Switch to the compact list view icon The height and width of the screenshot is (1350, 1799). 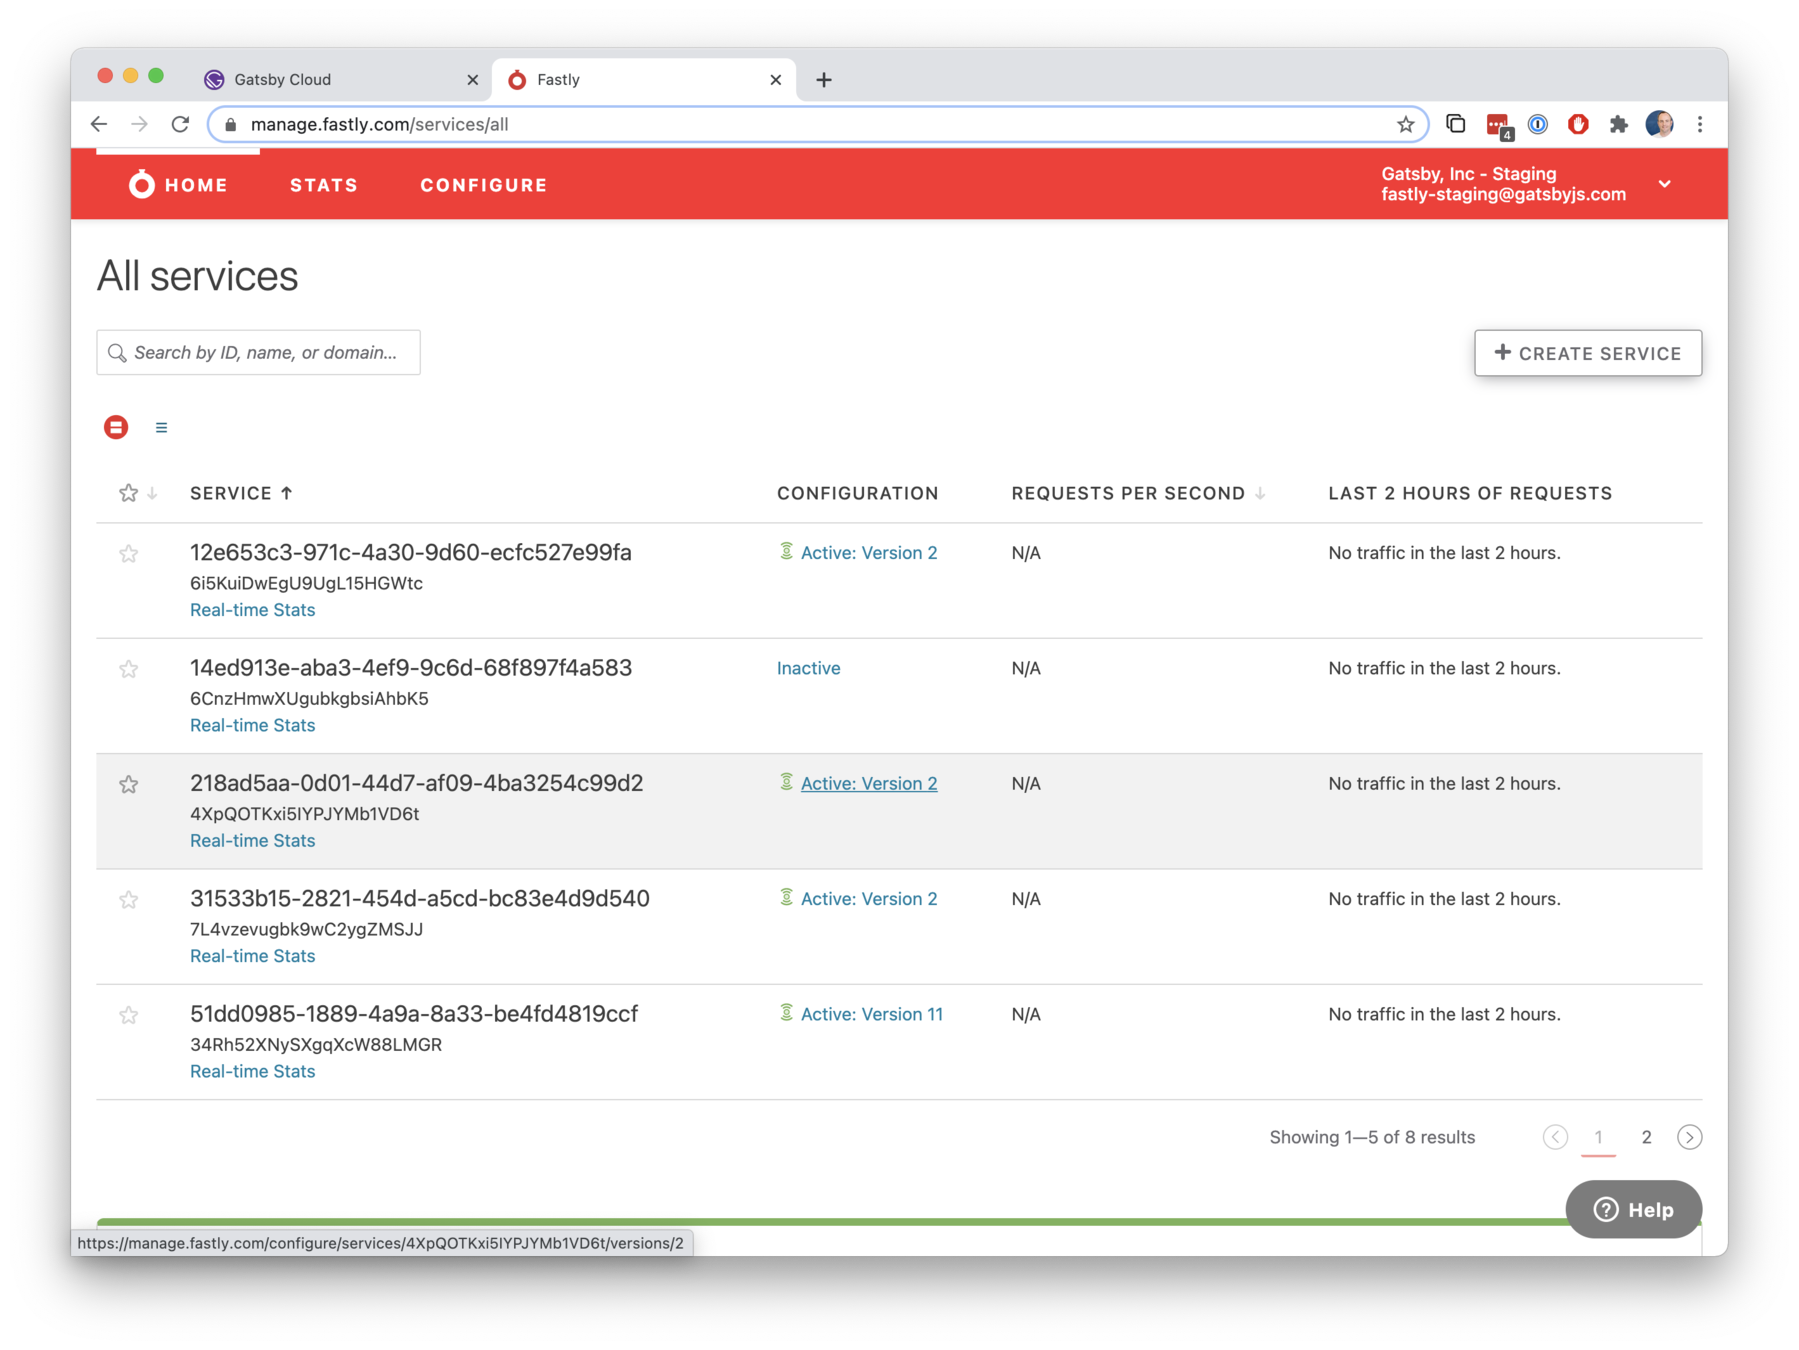[x=161, y=428]
